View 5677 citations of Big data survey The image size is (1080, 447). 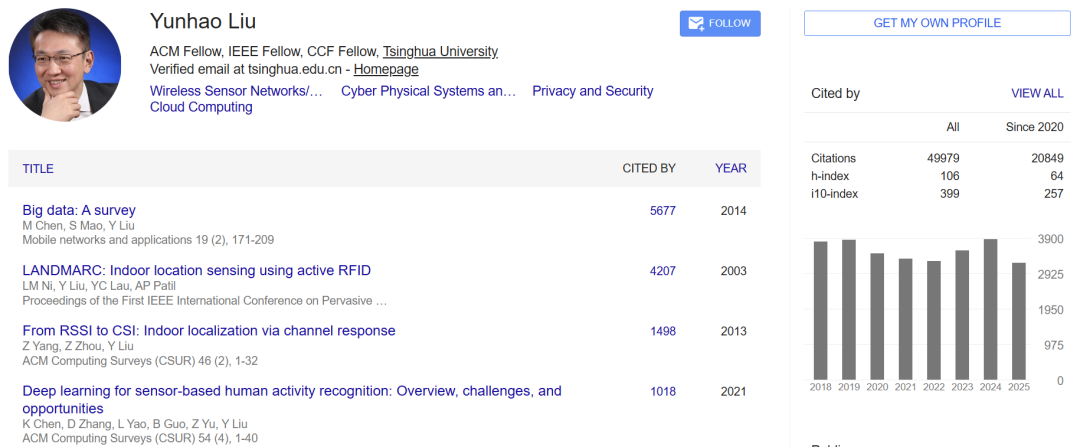[662, 211]
